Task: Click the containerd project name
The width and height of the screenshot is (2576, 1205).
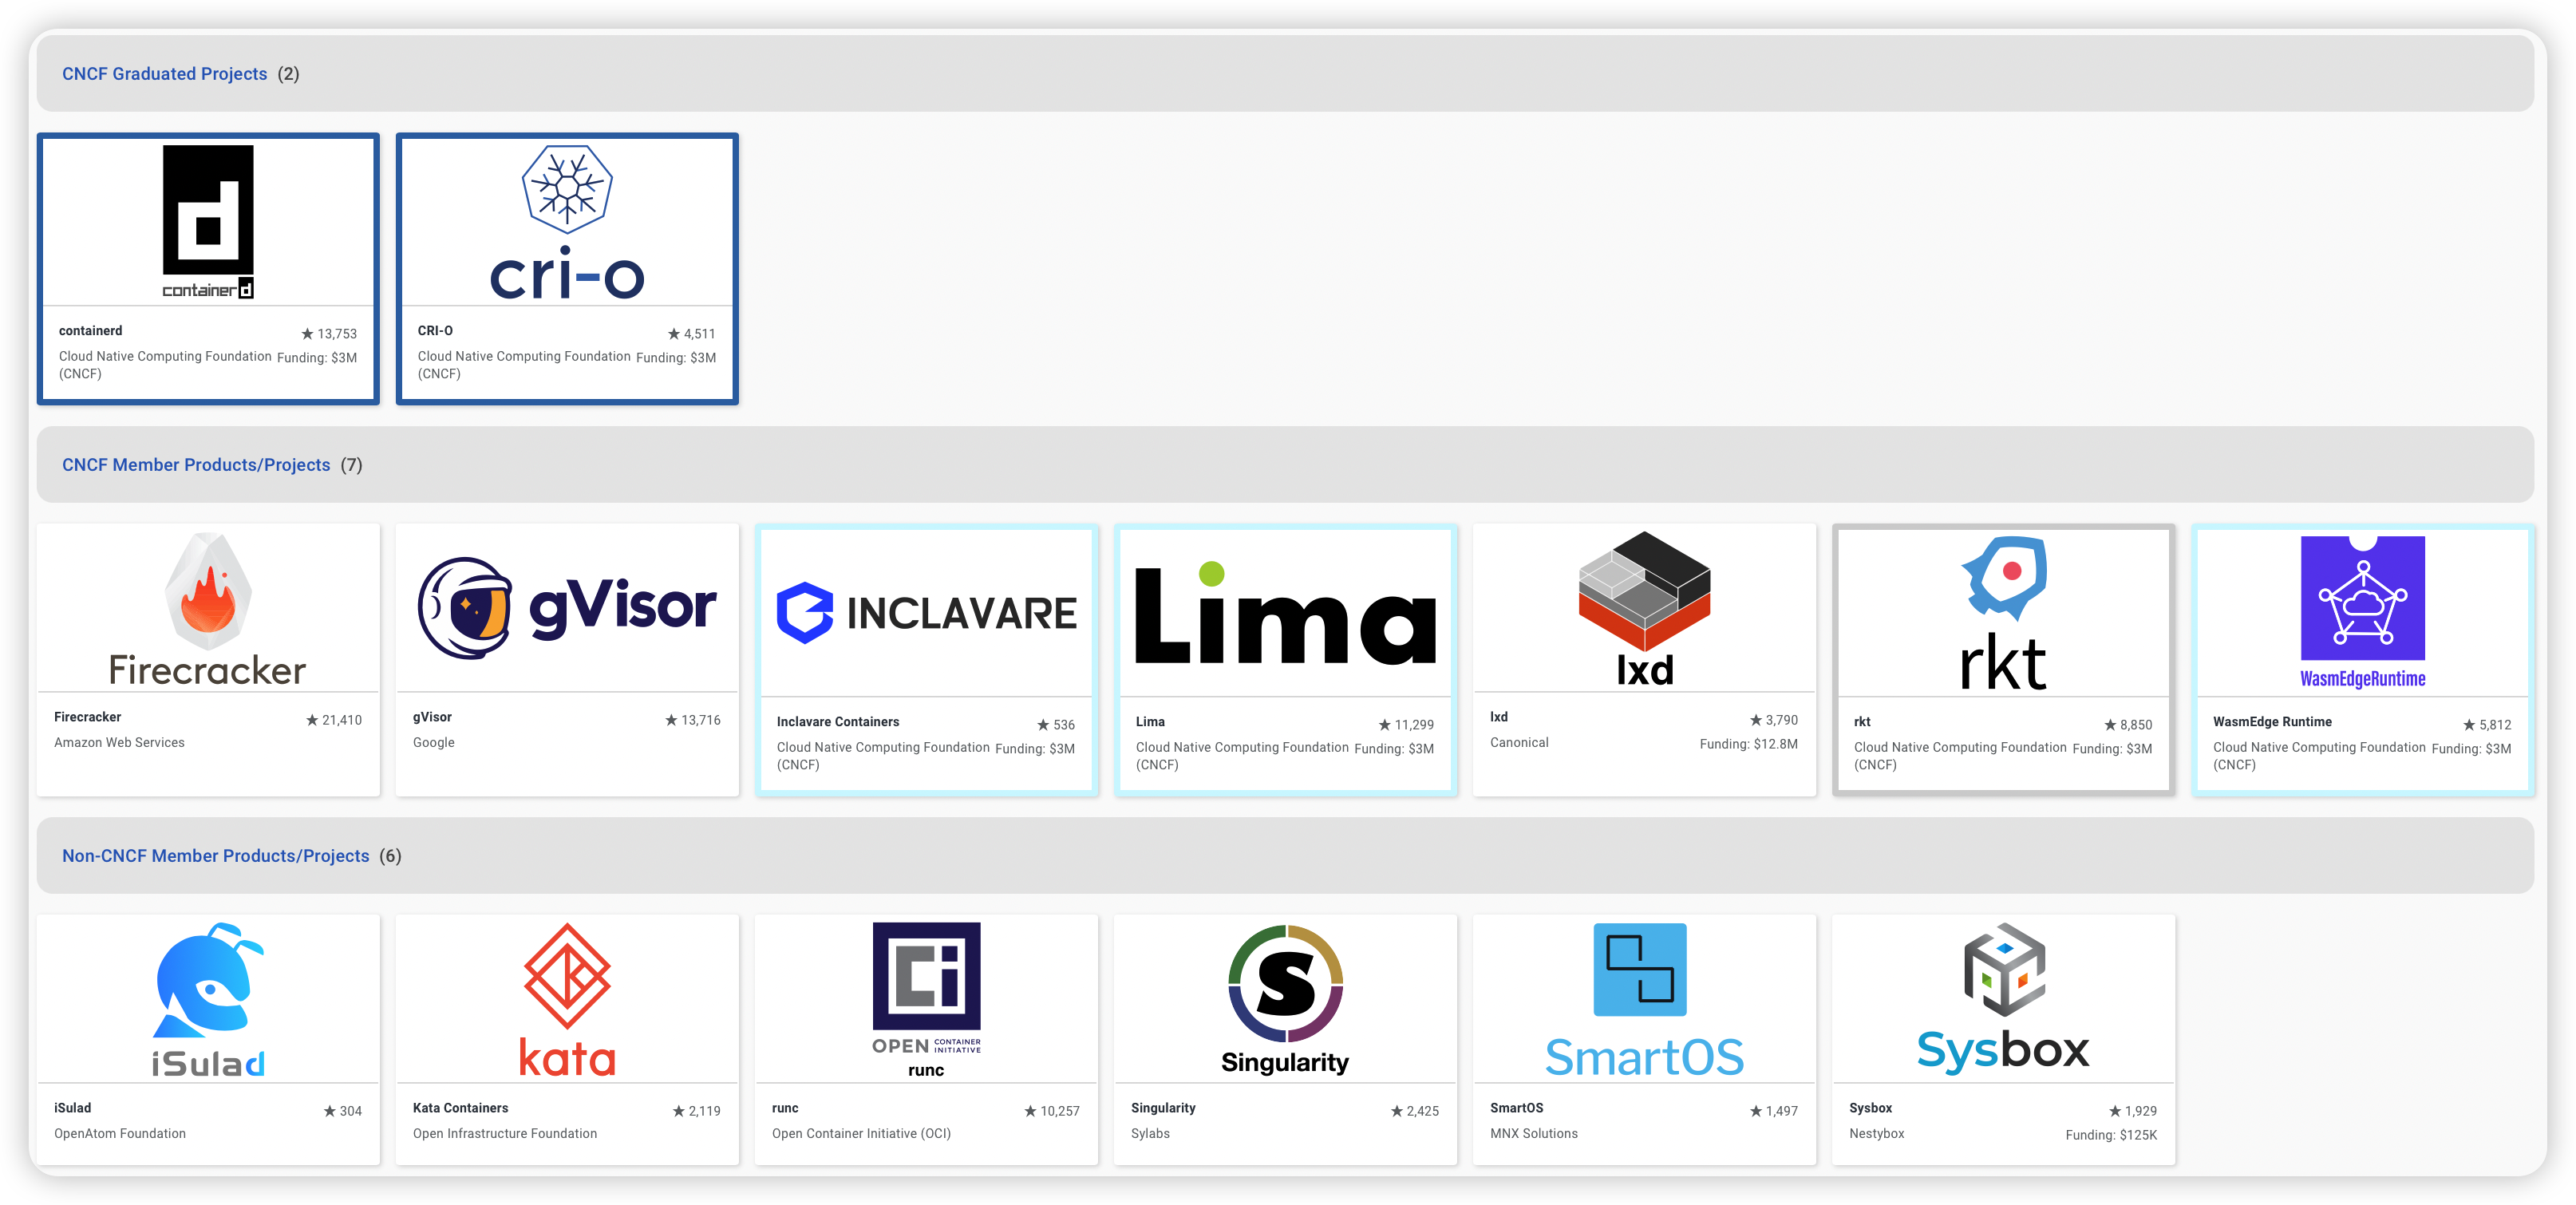Action: [x=91, y=331]
